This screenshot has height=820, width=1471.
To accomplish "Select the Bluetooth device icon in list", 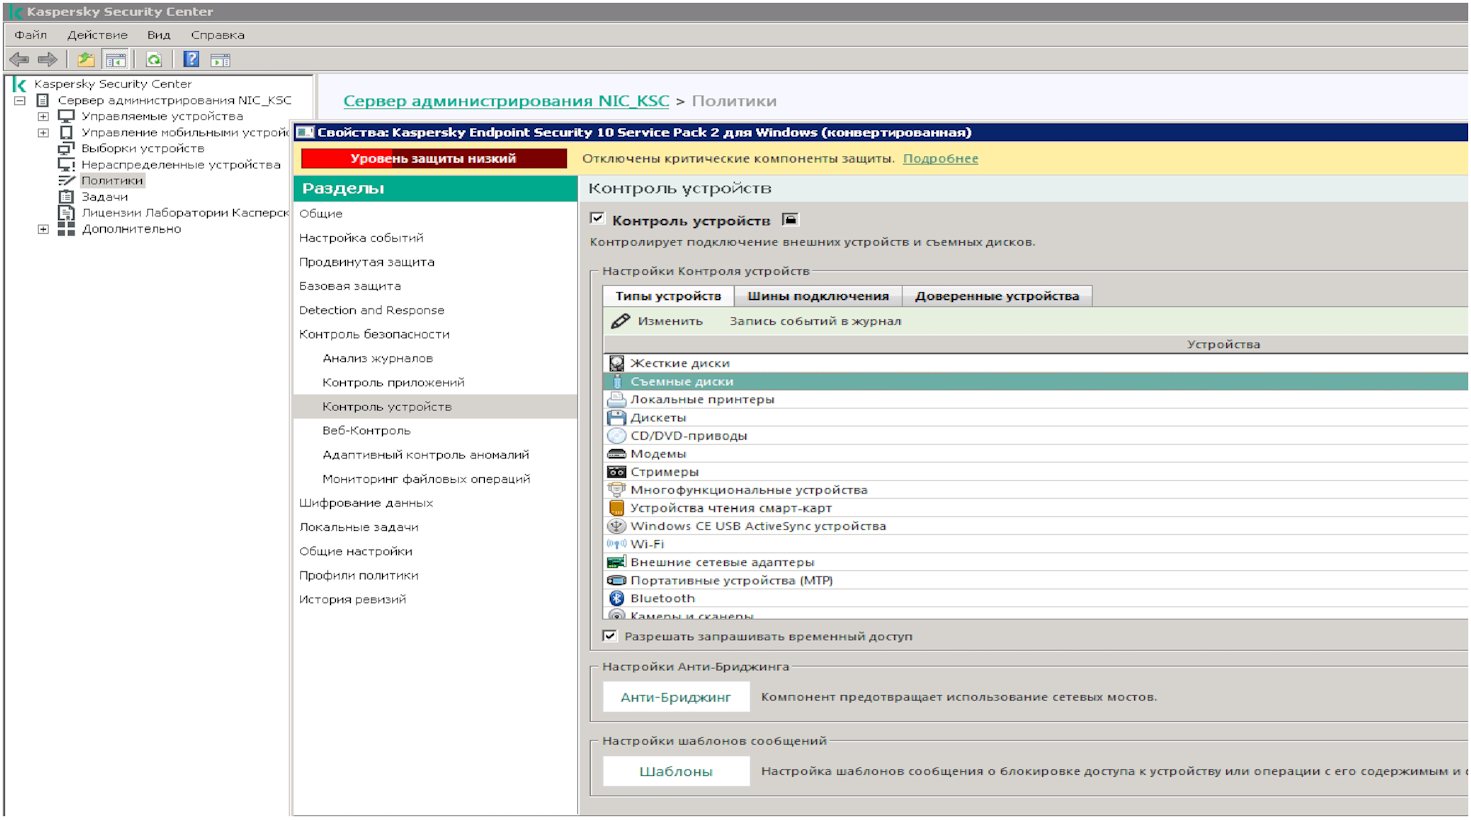I will [617, 599].
